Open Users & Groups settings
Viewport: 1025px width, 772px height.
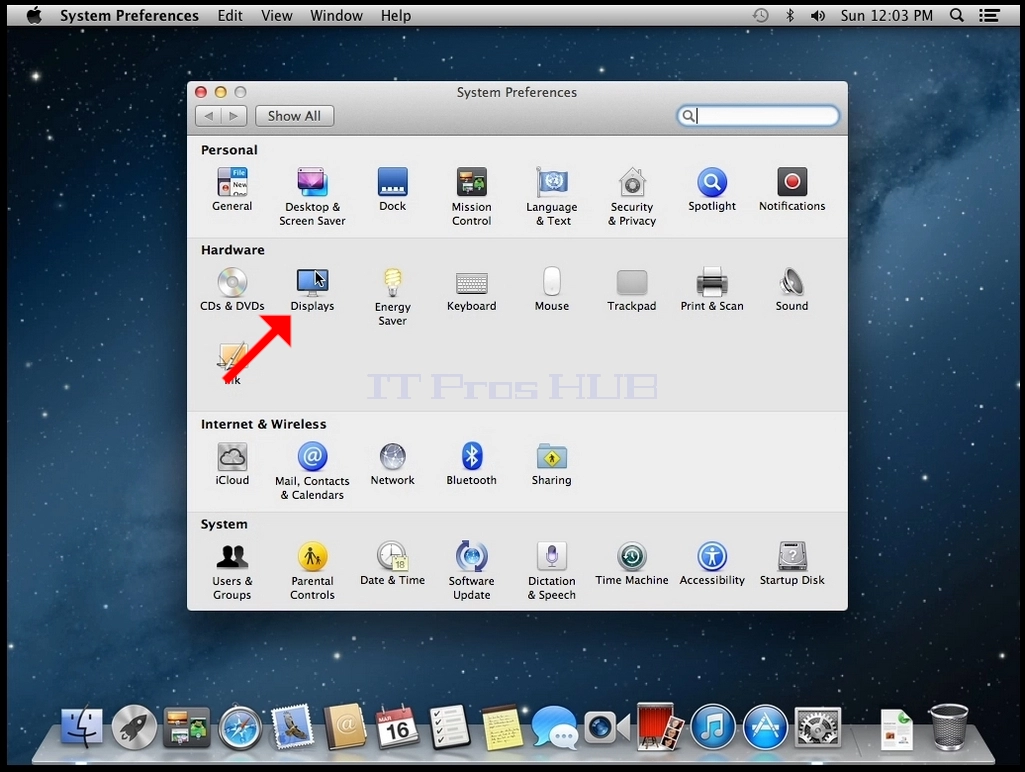(232, 571)
